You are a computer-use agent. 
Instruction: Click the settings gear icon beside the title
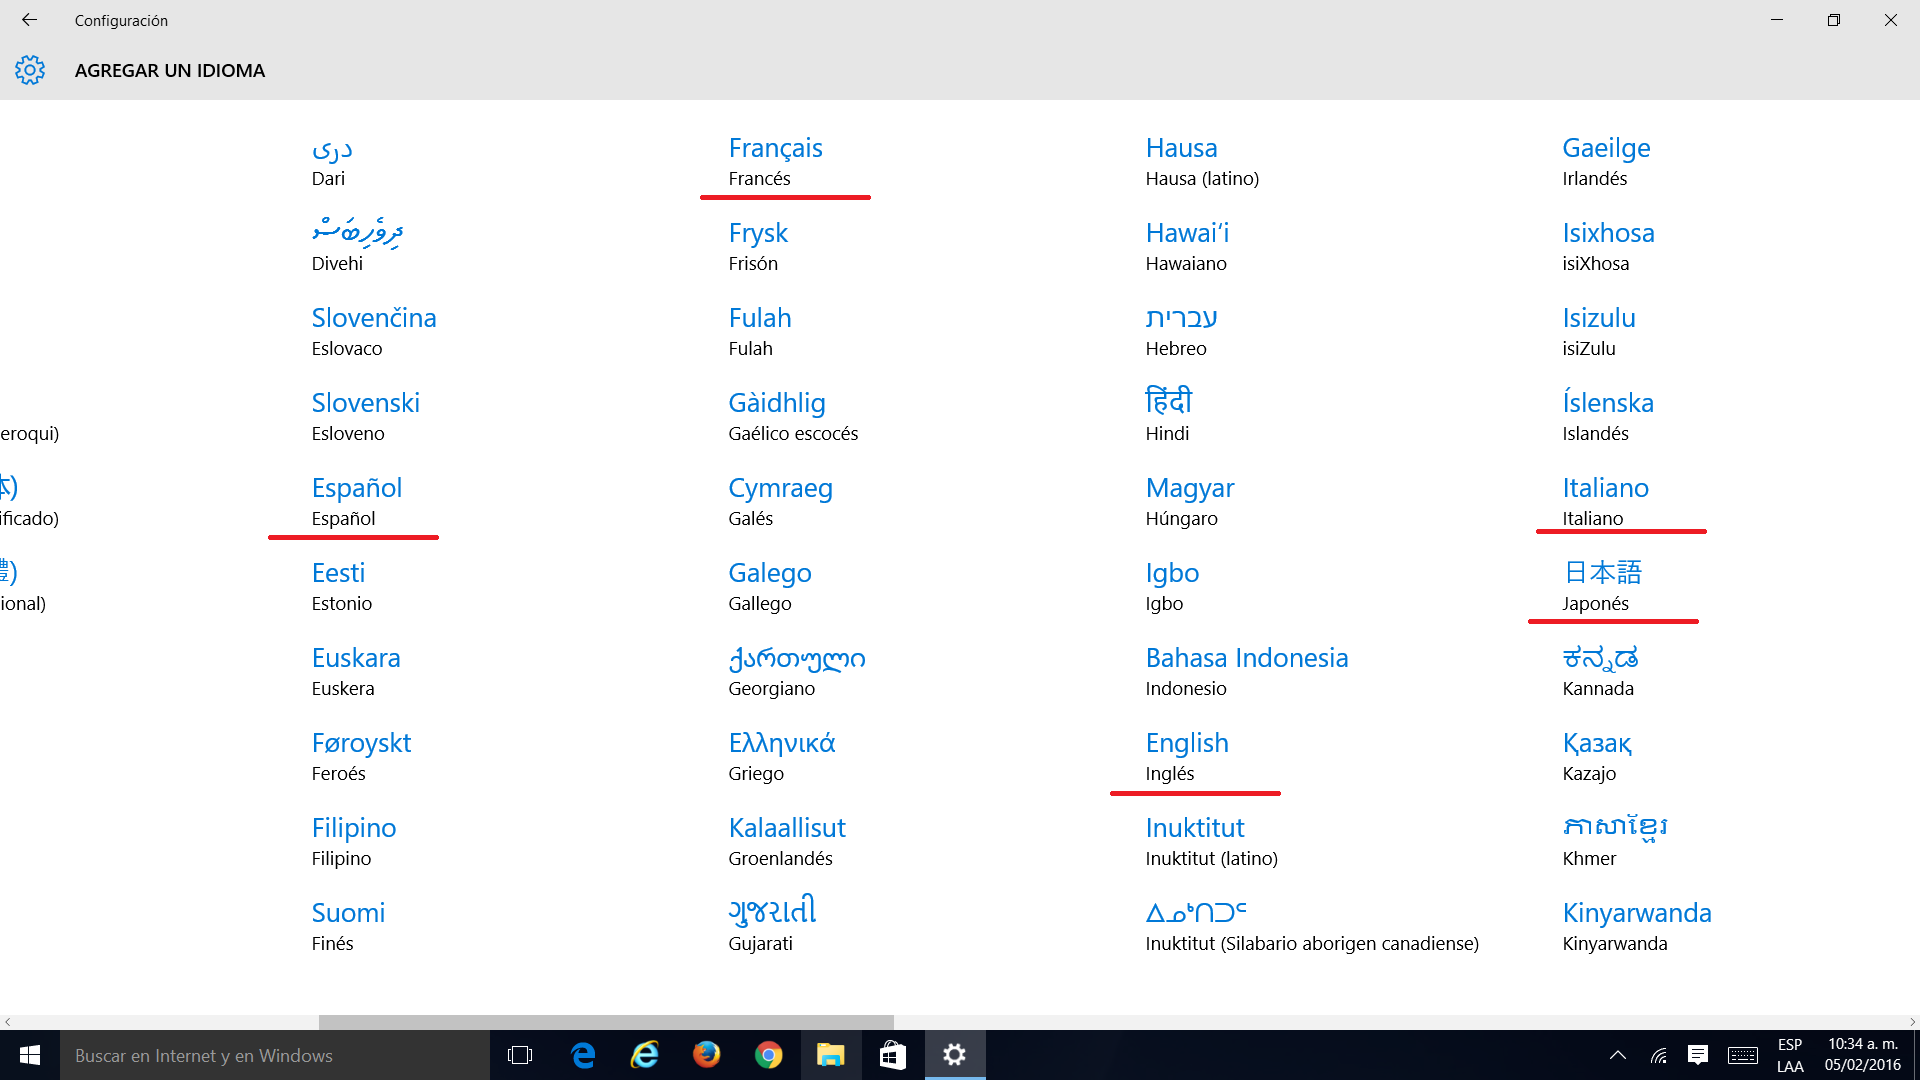pos(30,70)
